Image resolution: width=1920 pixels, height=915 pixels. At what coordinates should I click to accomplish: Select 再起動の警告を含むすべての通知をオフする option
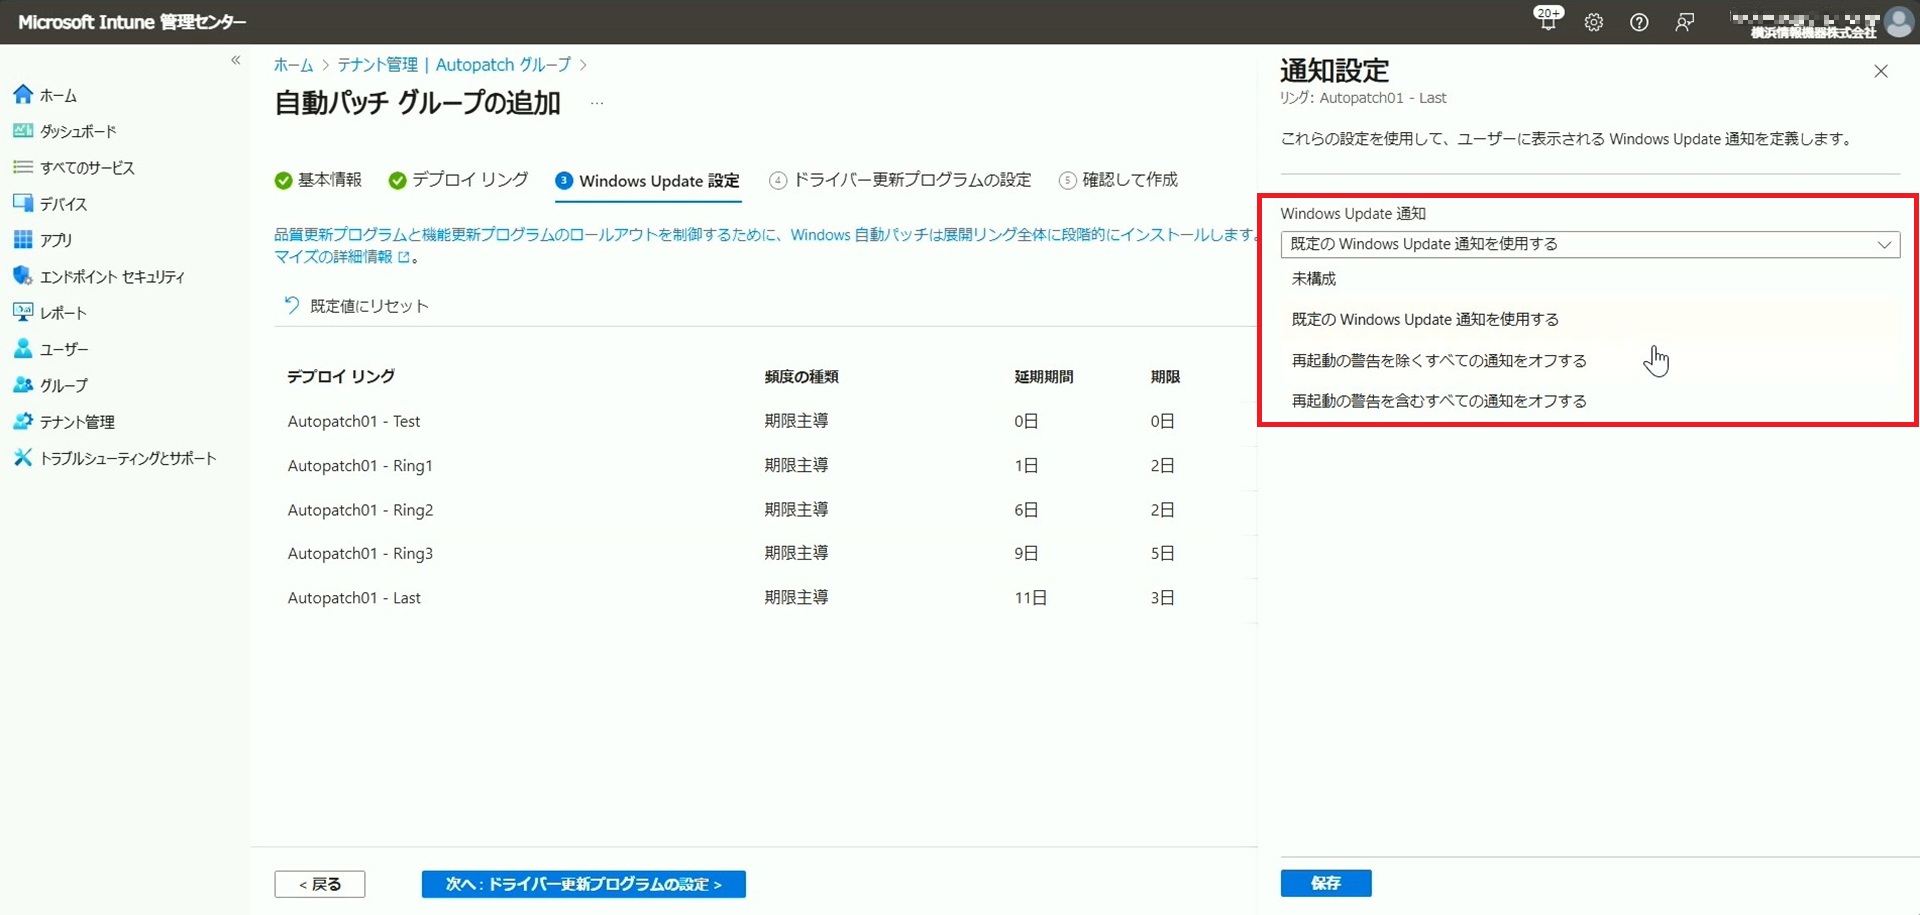coord(1590,401)
